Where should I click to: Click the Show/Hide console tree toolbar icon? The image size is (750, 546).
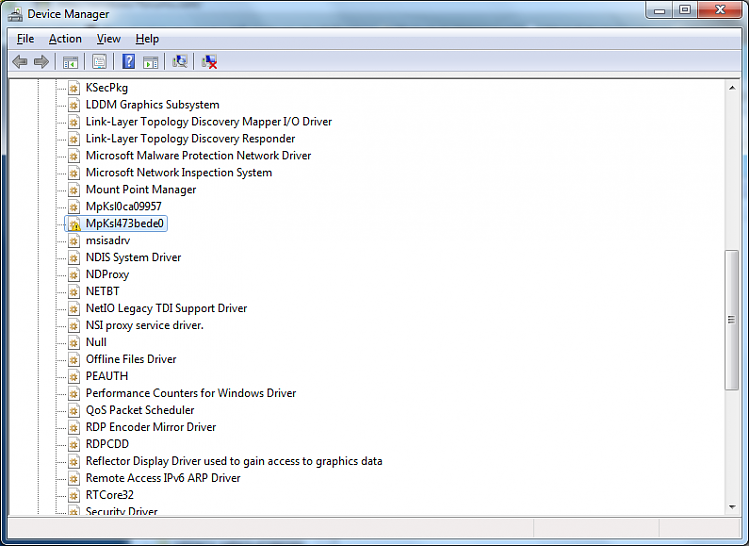pos(70,62)
